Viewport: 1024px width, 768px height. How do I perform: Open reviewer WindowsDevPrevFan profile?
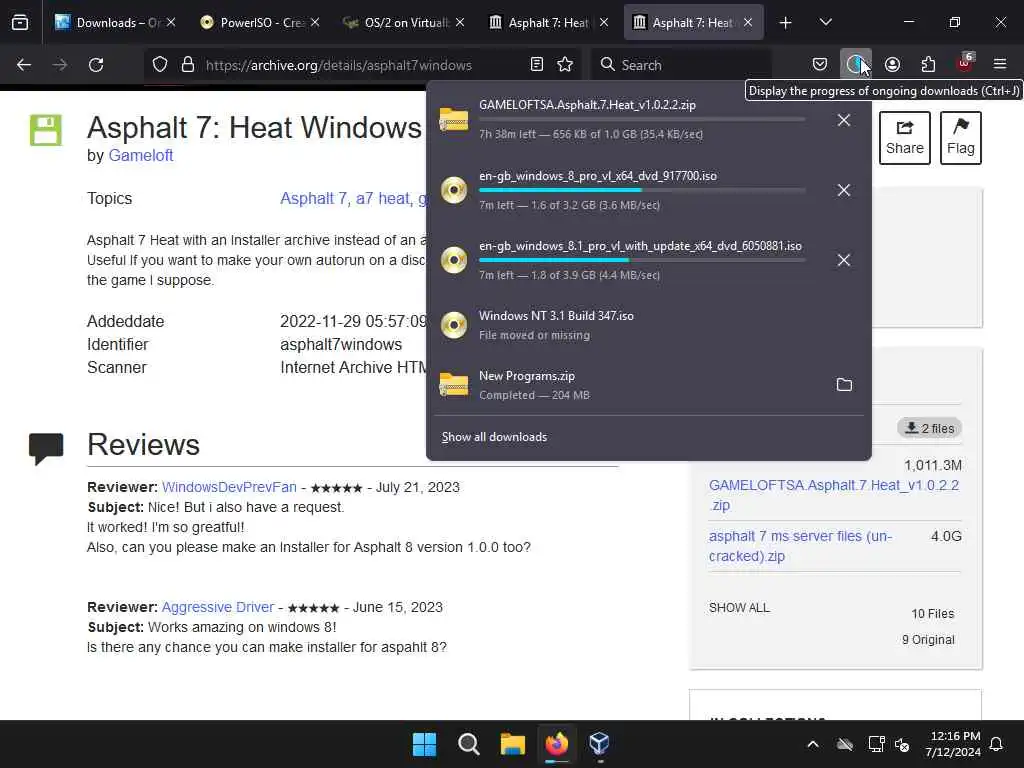click(229, 487)
